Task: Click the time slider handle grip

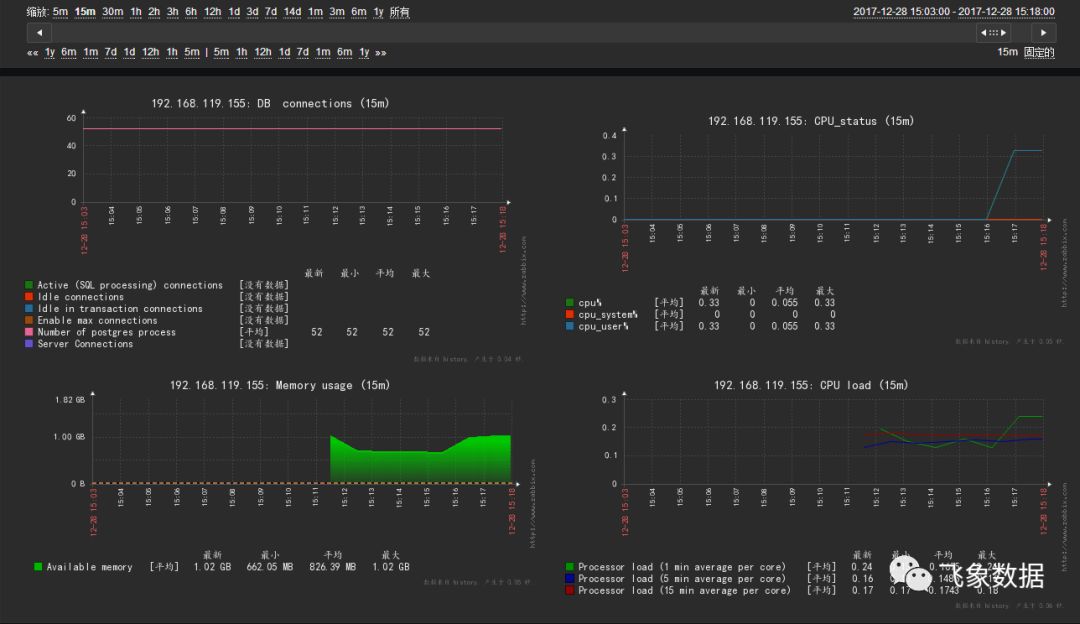Action: coord(993,32)
